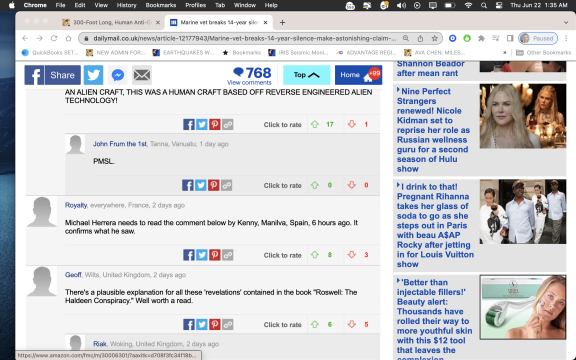The width and height of the screenshot is (576, 360).
Task: Open Rihanna and A$AP Rocky photo thumbnail
Action: coord(523,212)
